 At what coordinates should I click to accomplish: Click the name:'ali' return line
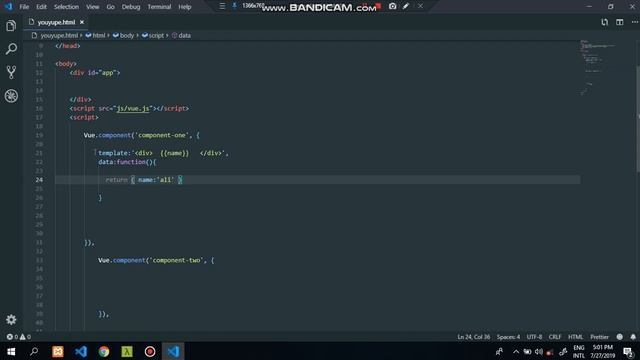point(144,180)
